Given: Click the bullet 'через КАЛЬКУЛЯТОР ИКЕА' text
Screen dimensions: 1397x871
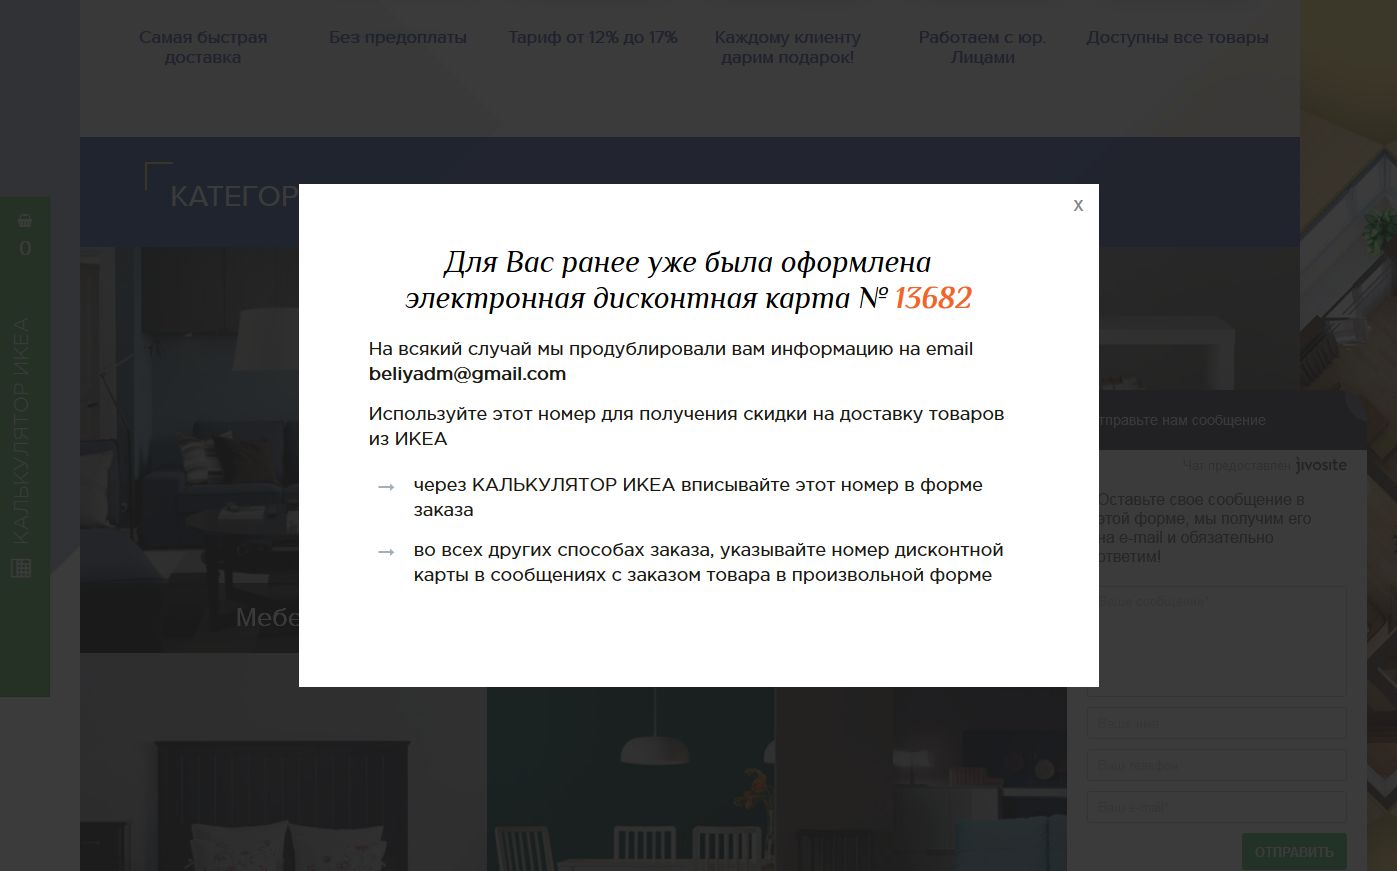Looking at the screenshot, I should point(698,497).
